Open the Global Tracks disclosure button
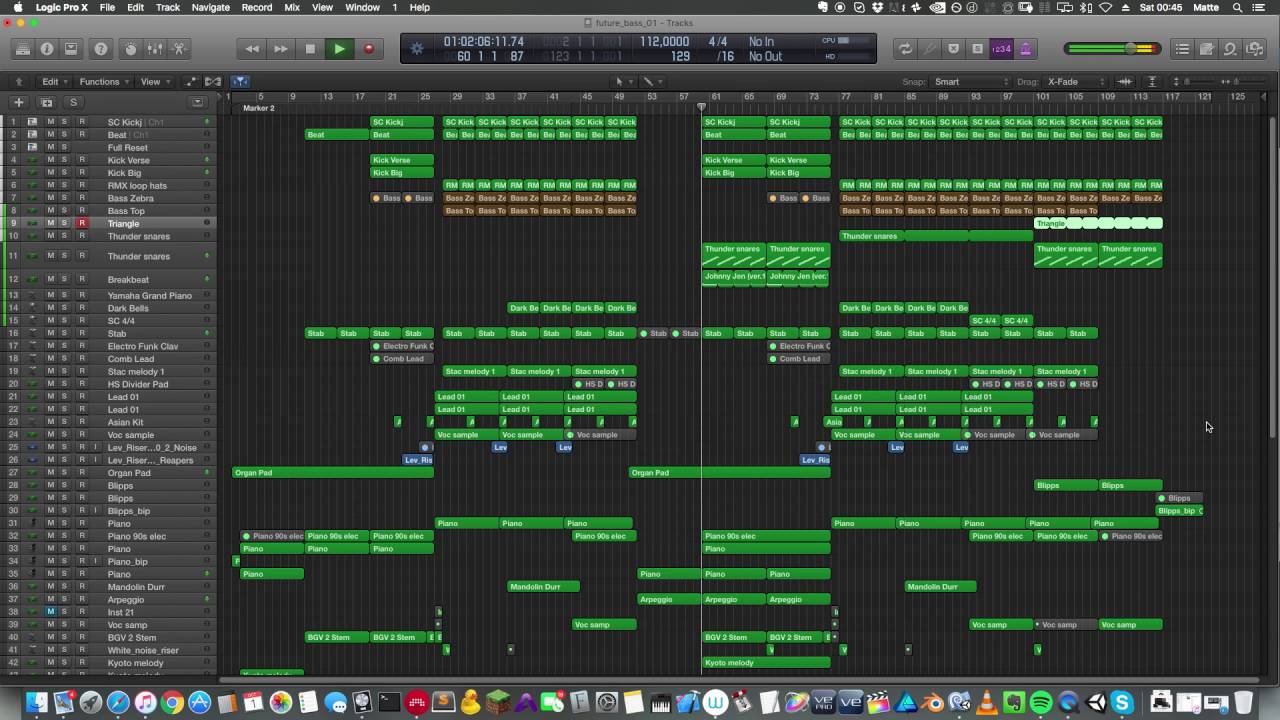Viewport: 1280px width, 720px height. click(x=198, y=102)
